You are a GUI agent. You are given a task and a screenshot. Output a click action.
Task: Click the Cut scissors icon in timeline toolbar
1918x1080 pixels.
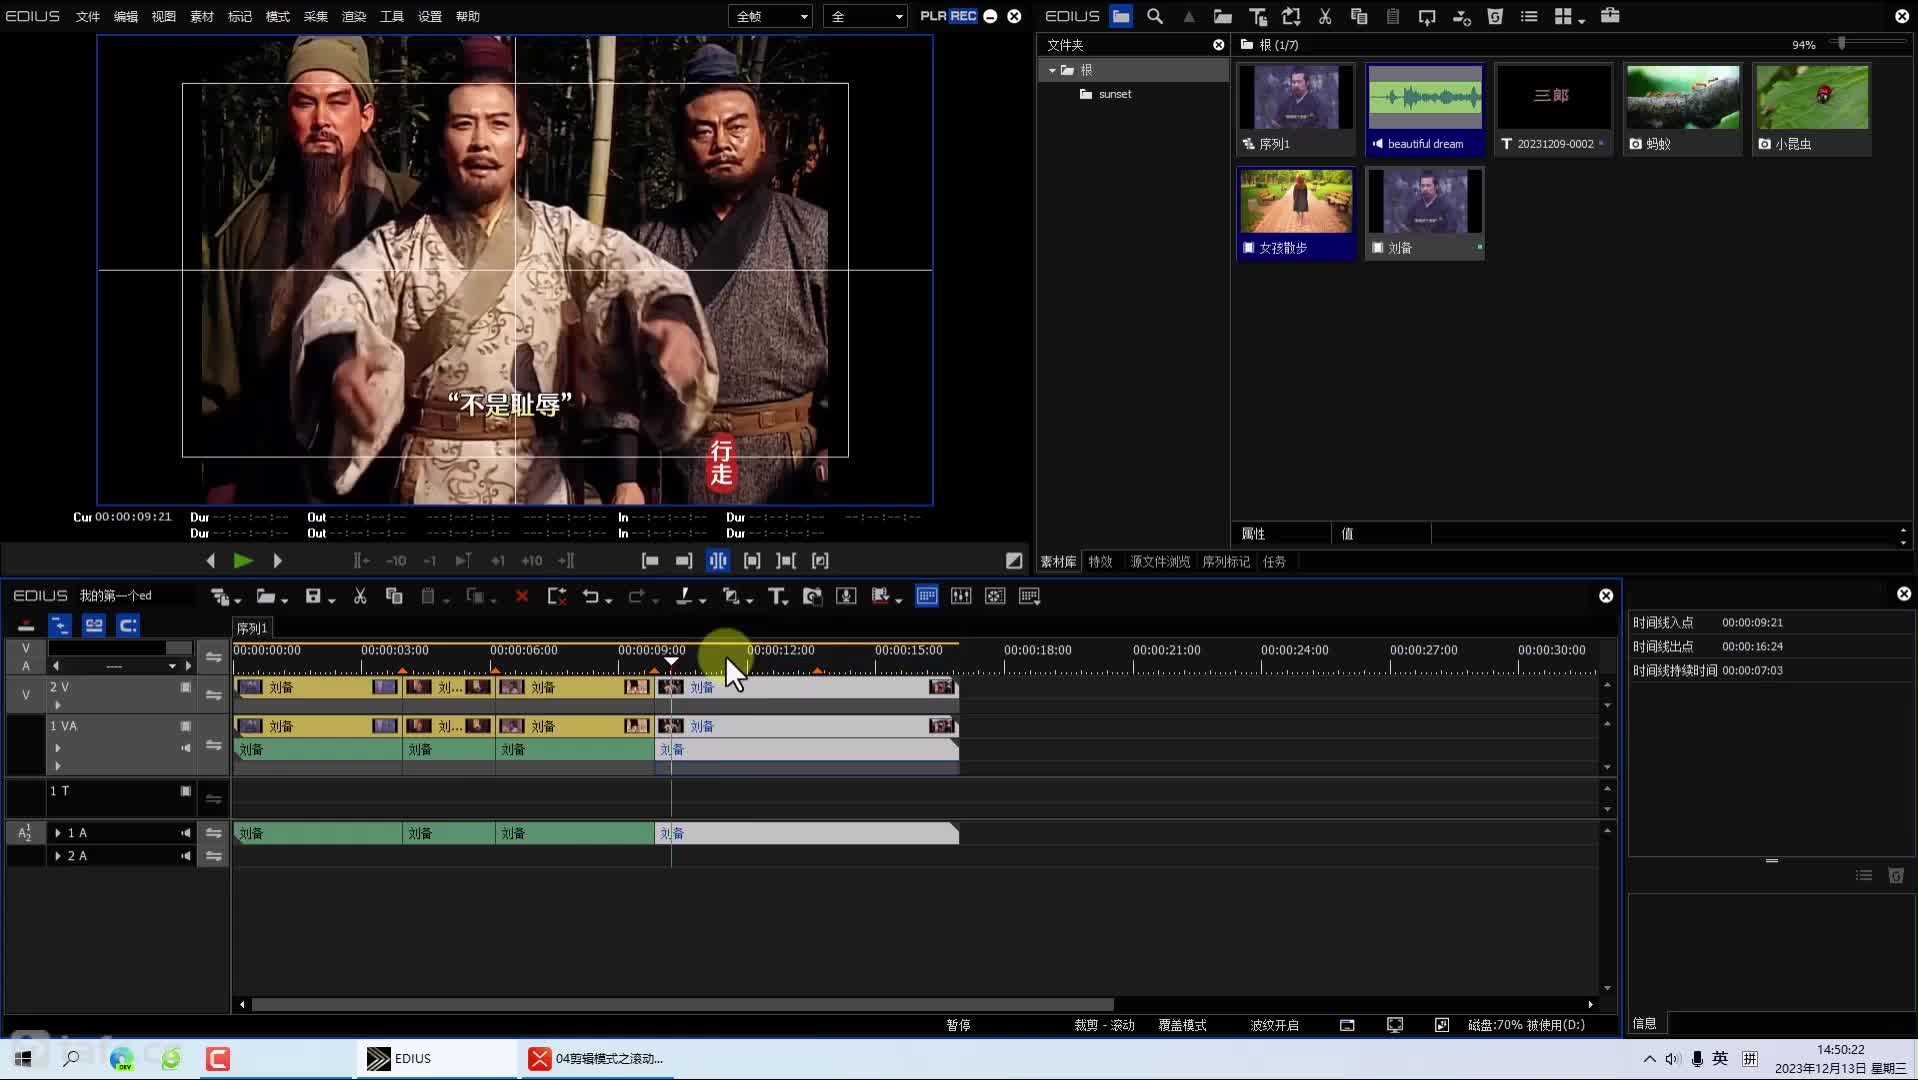(x=360, y=596)
